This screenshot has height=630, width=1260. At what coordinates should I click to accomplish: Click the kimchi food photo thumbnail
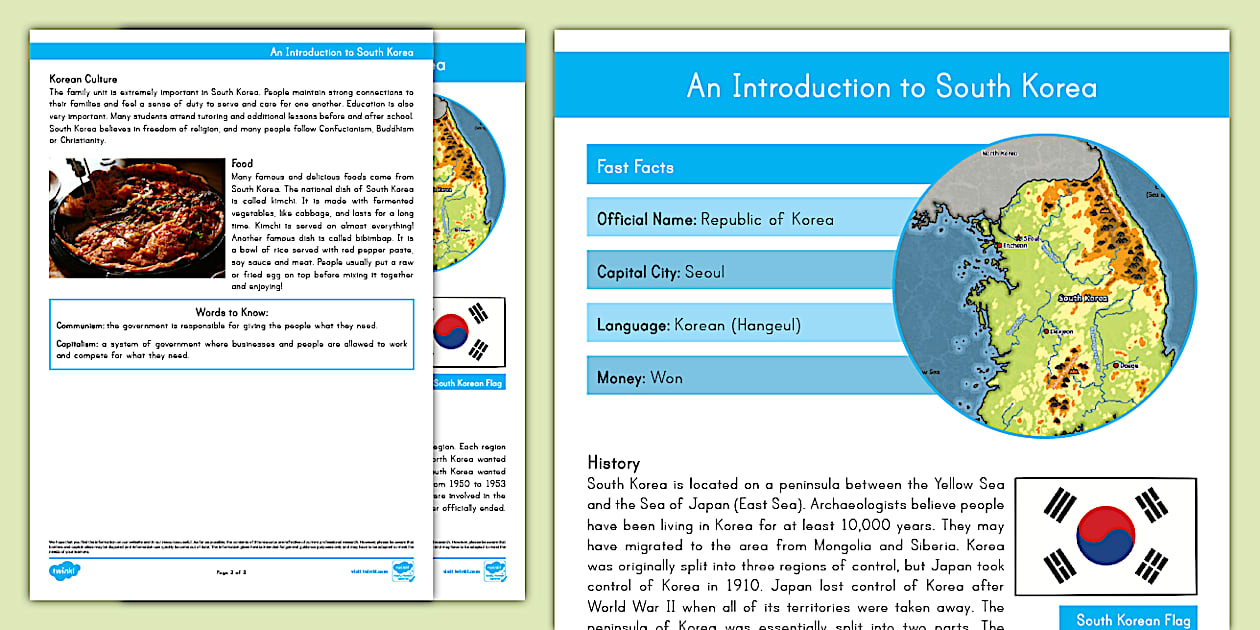137,217
